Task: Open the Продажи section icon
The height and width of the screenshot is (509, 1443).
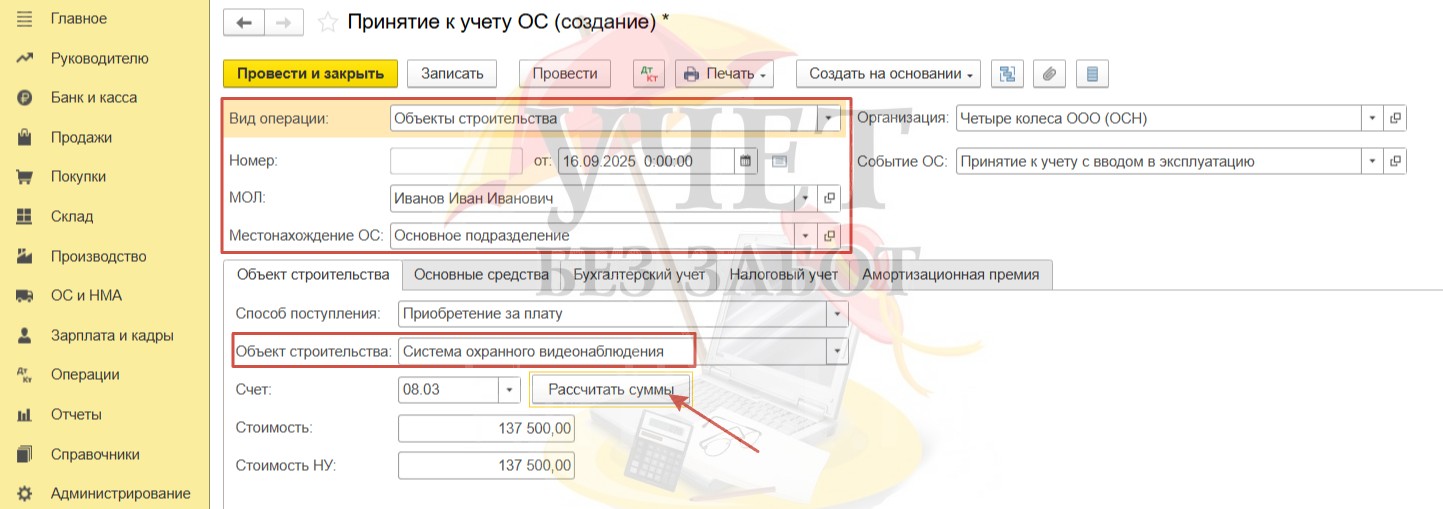Action: click(25, 137)
